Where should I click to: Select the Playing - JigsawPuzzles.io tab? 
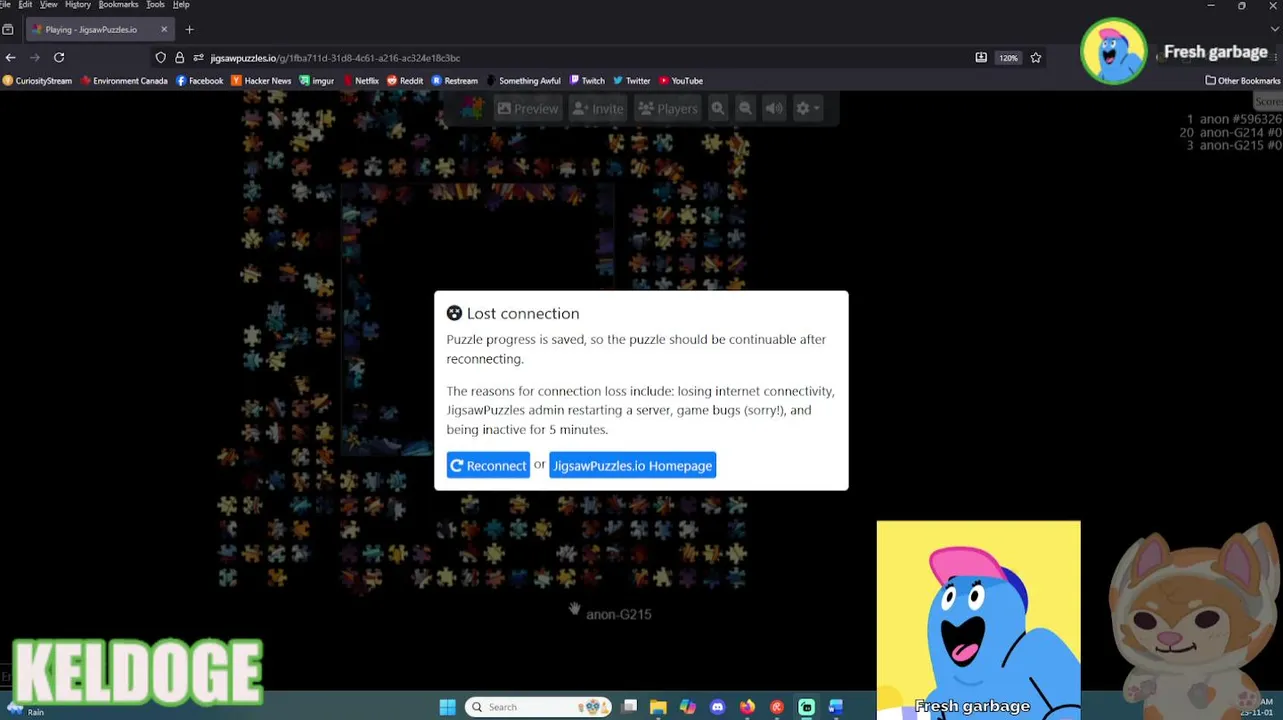[98, 29]
